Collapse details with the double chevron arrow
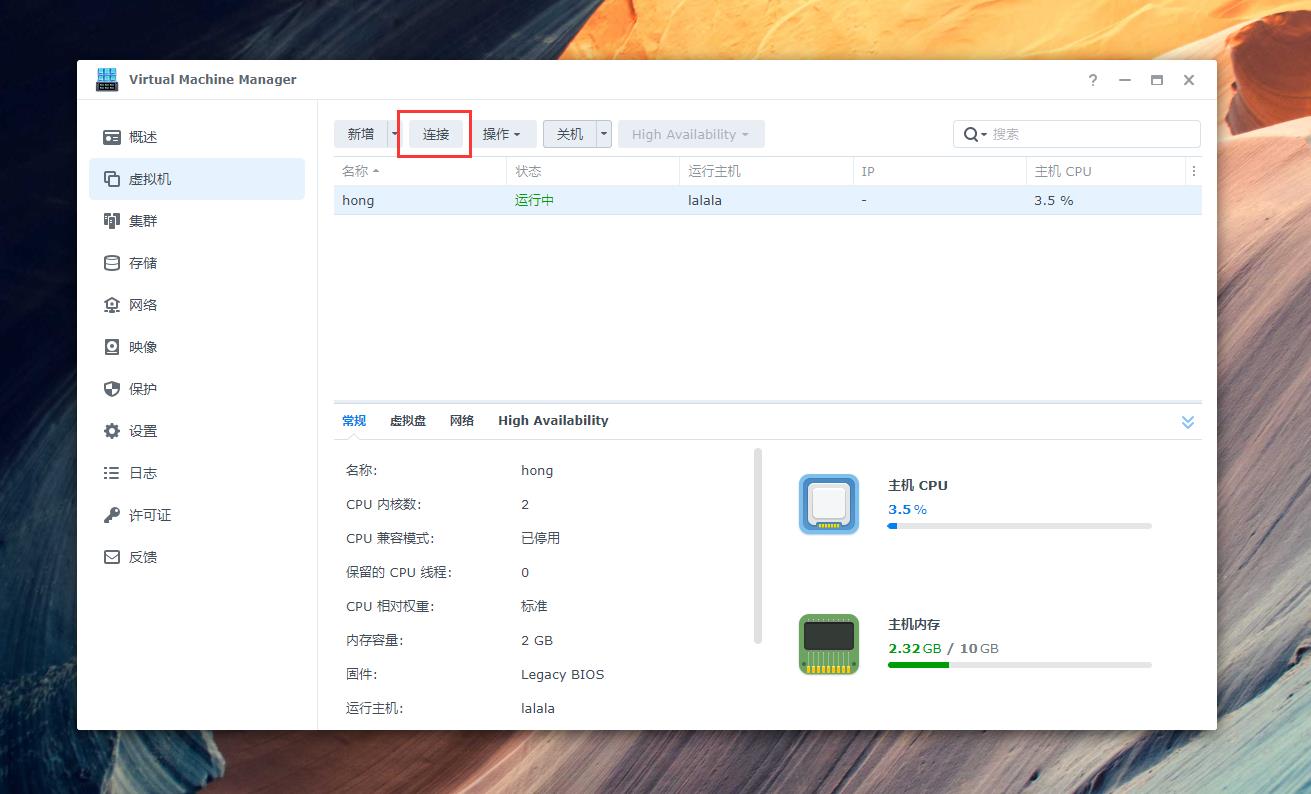The image size is (1311, 794). [x=1187, y=421]
